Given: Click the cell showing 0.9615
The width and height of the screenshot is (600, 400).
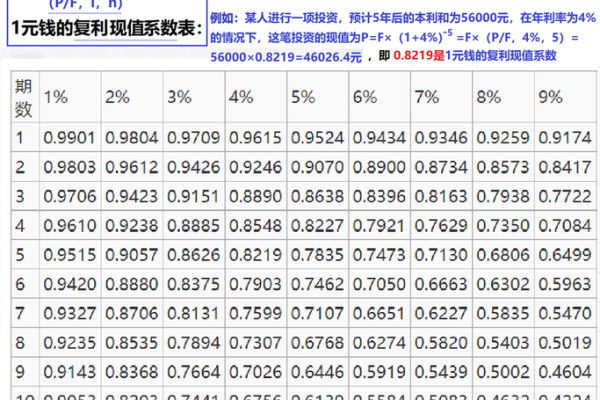Looking at the screenshot, I should point(255,138).
